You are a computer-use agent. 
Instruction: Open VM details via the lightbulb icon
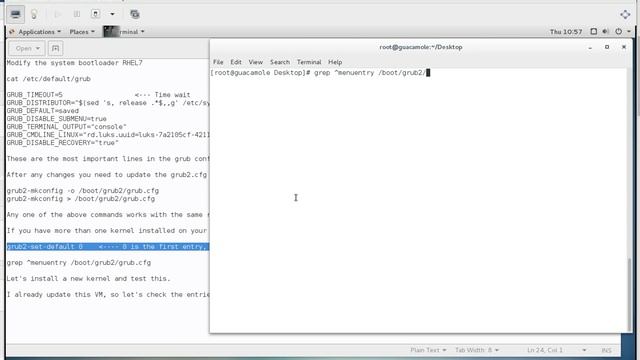click(x=34, y=14)
